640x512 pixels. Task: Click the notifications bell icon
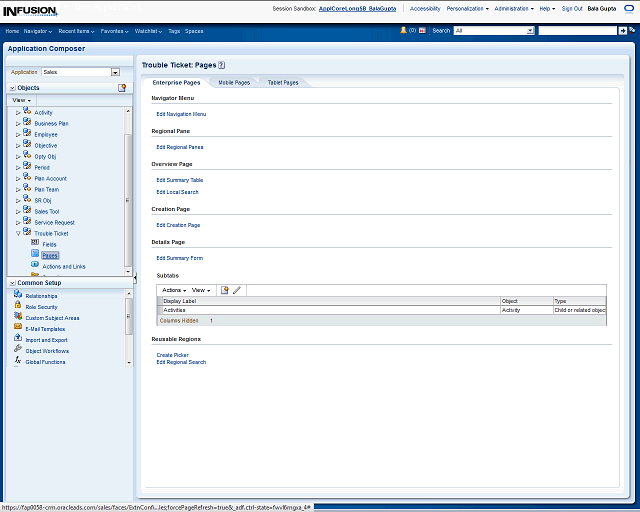403,31
